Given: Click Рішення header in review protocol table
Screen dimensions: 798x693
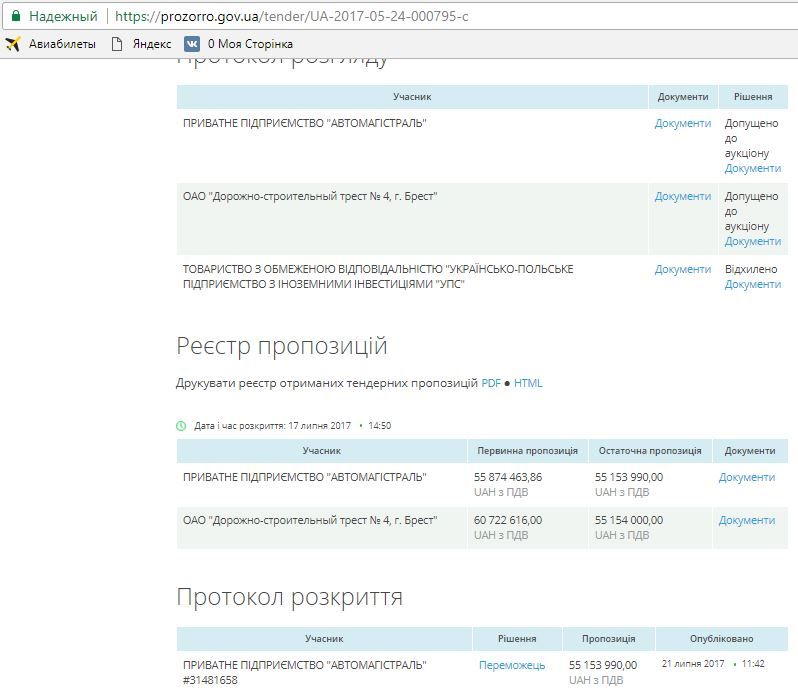Looking at the screenshot, I should [x=753, y=97].
